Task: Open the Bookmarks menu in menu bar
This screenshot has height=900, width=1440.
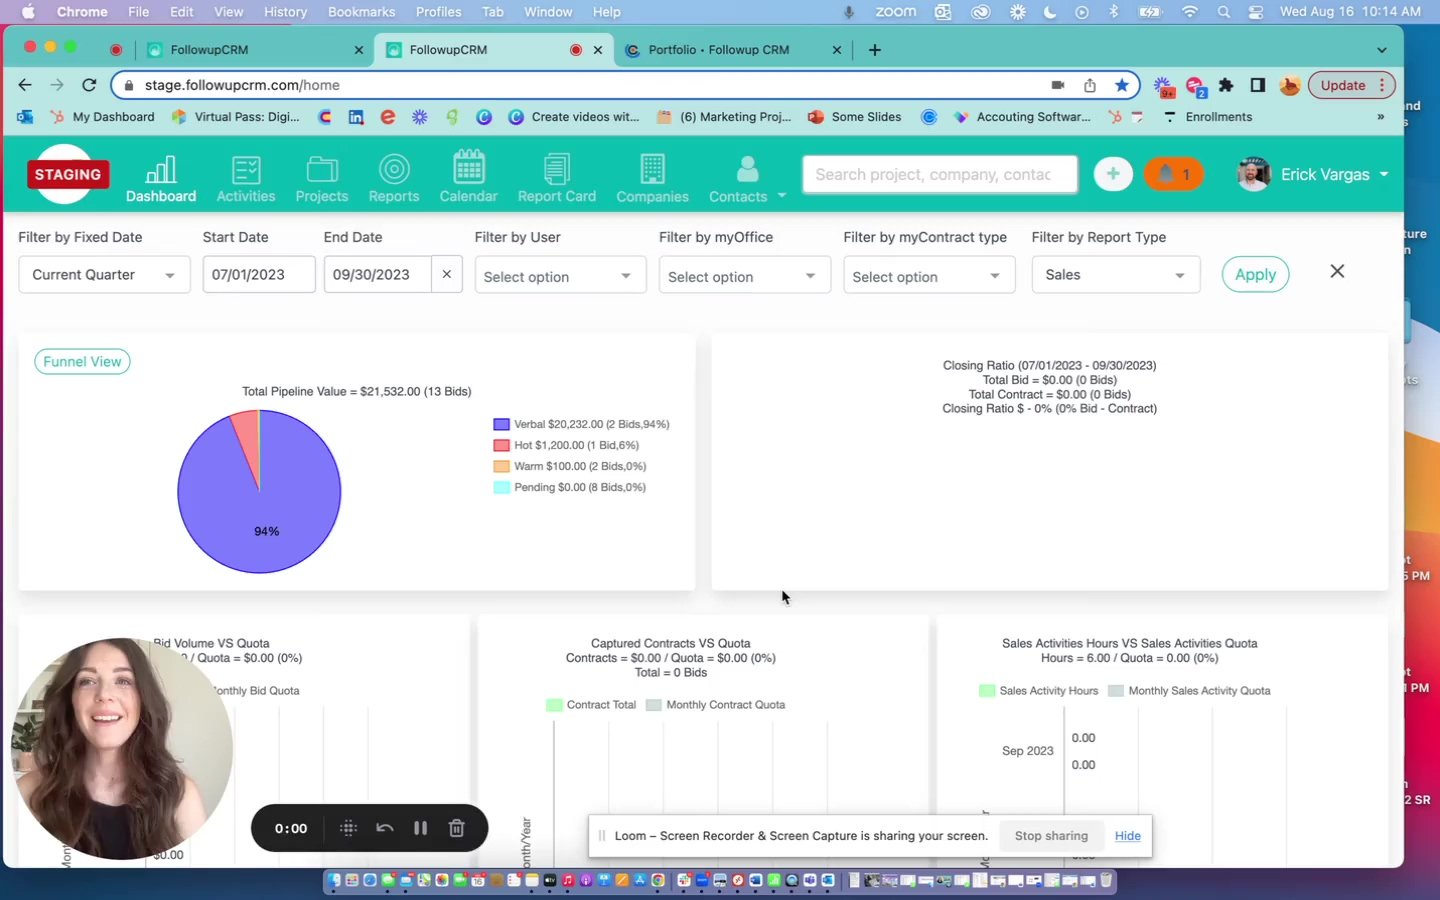Action: tap(361, 12)
